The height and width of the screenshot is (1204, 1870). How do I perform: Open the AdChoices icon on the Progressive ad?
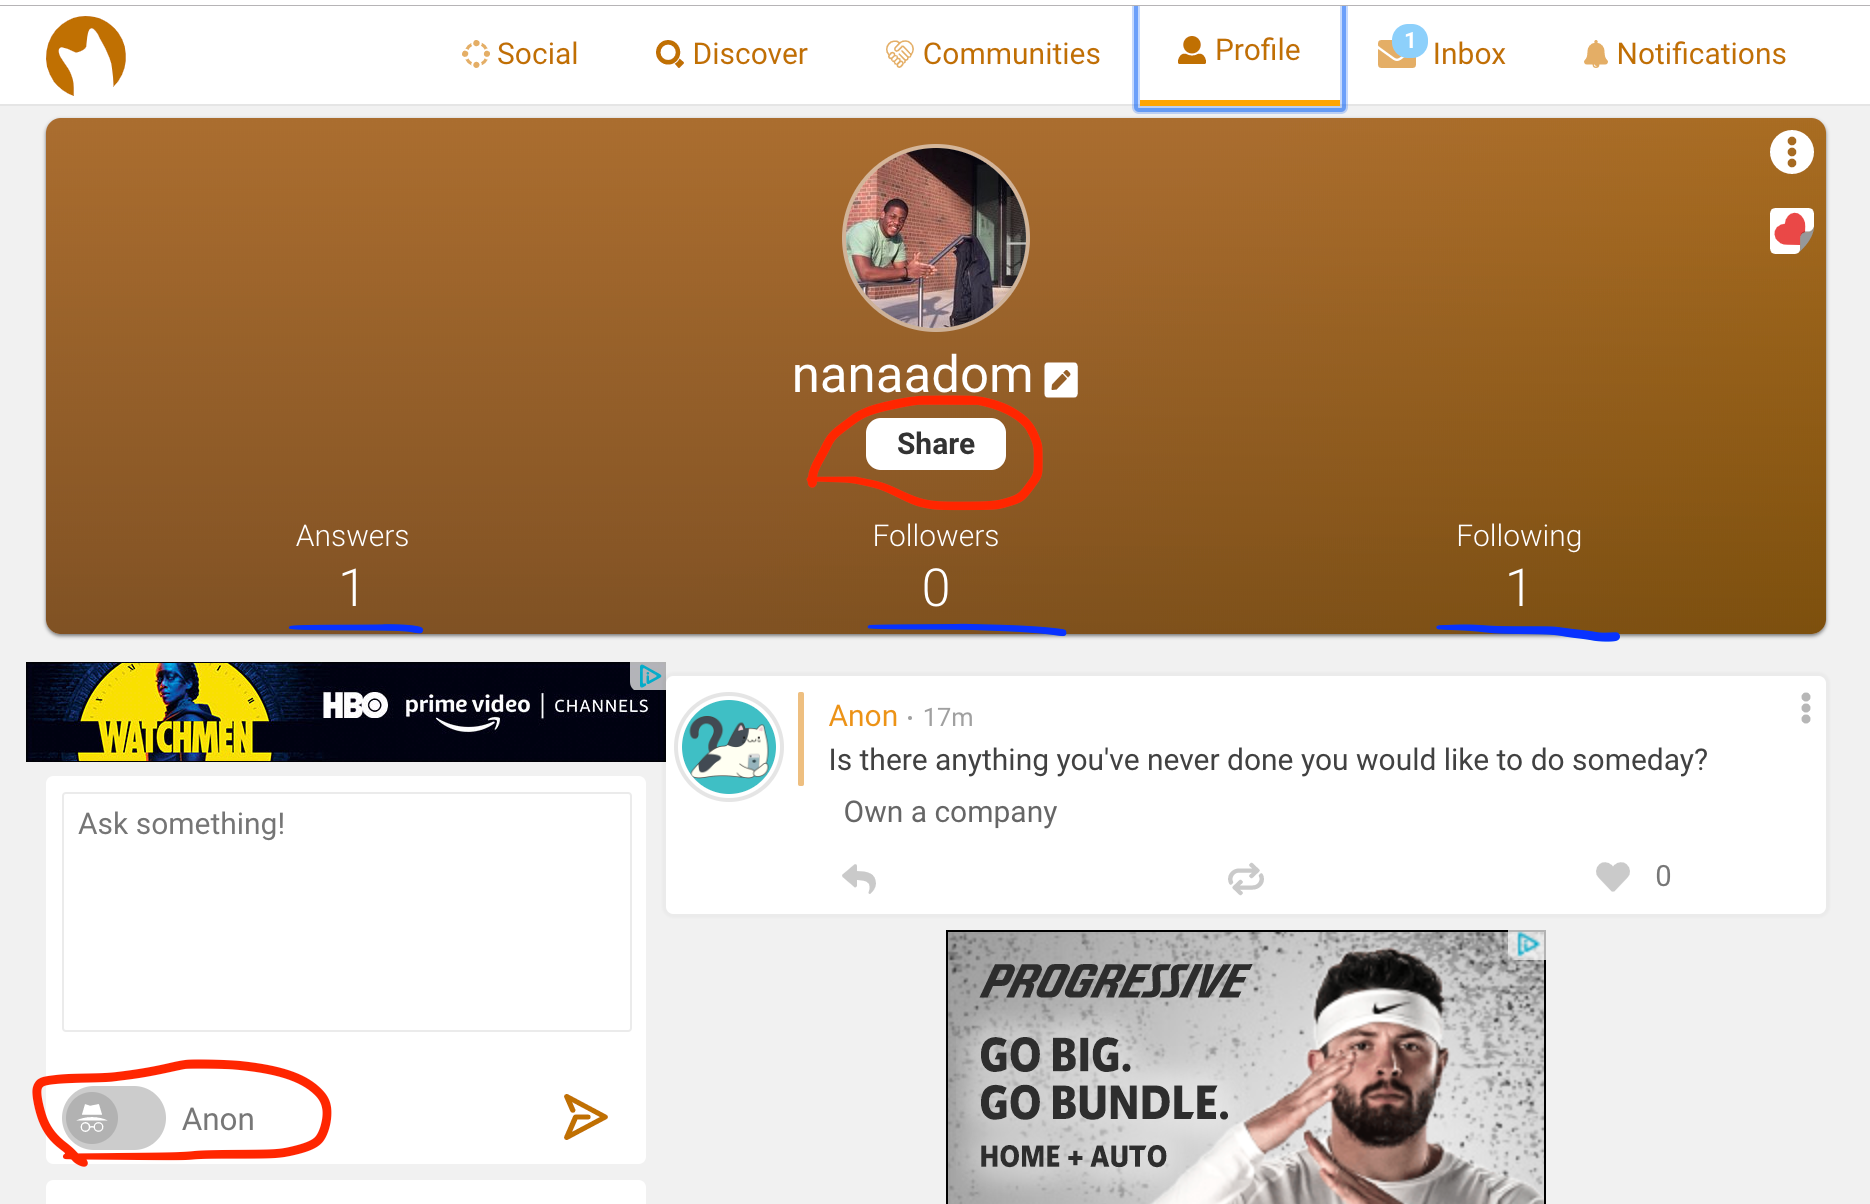tap(1527, 944)
